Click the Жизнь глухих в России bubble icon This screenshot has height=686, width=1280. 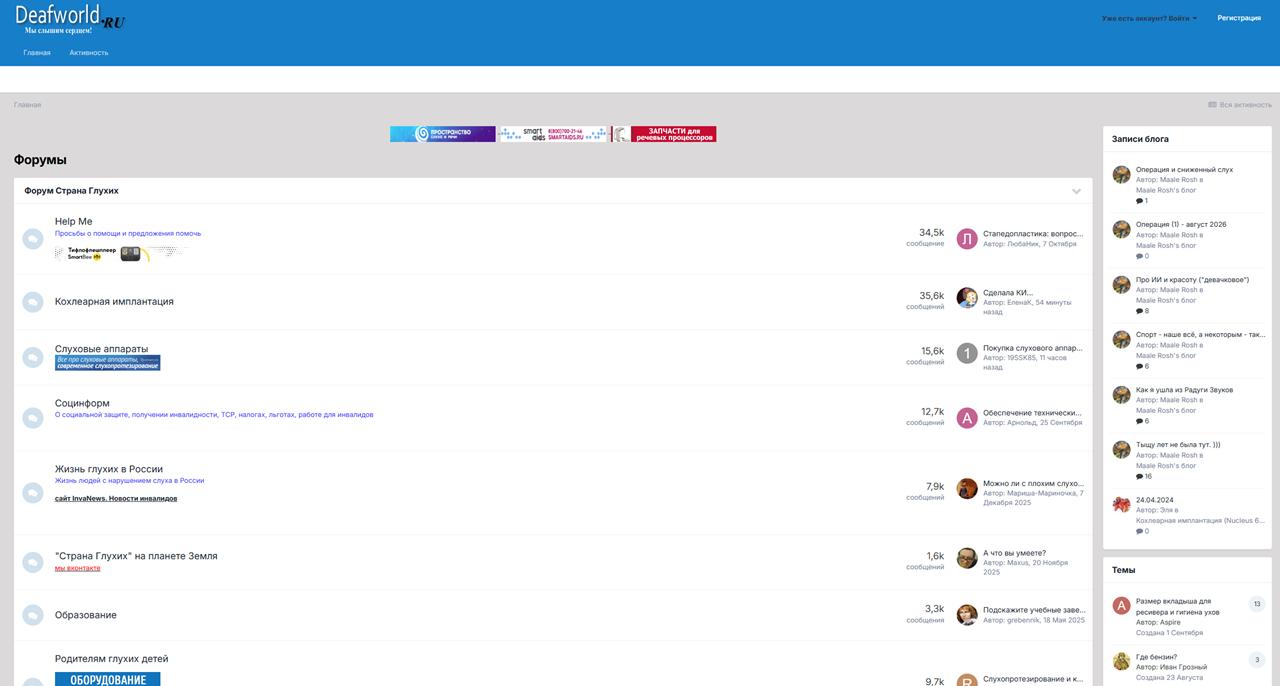coord(33,492)
